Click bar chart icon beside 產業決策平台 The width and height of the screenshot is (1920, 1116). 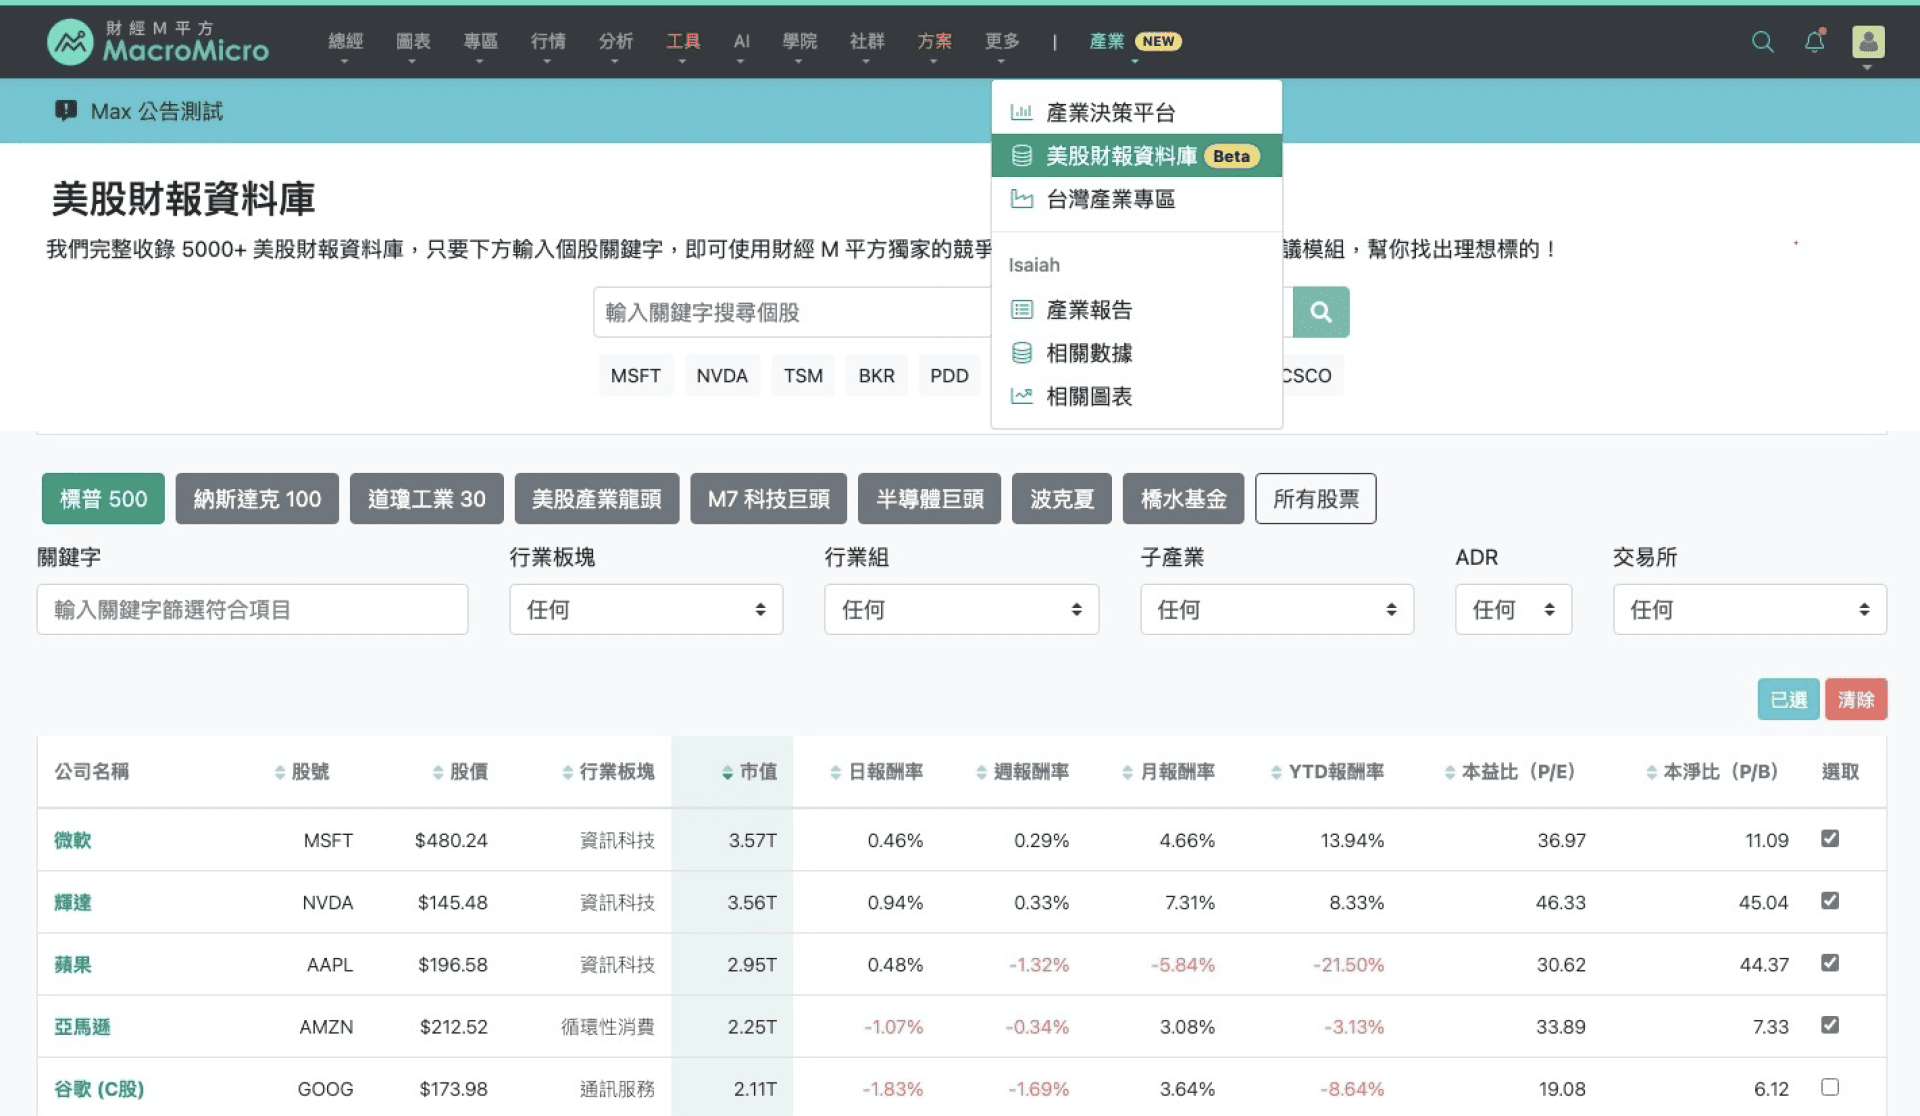1021,112
